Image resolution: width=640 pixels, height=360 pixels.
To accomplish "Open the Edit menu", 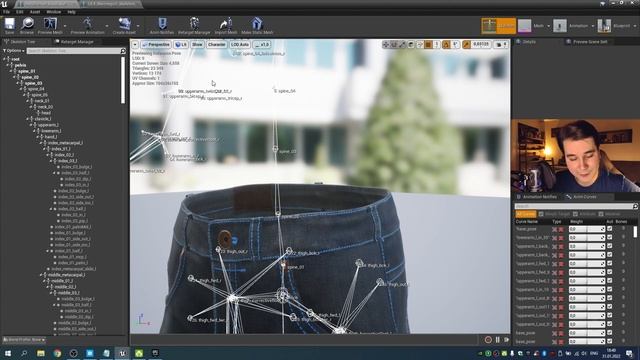I will click(x=20, y=12).
